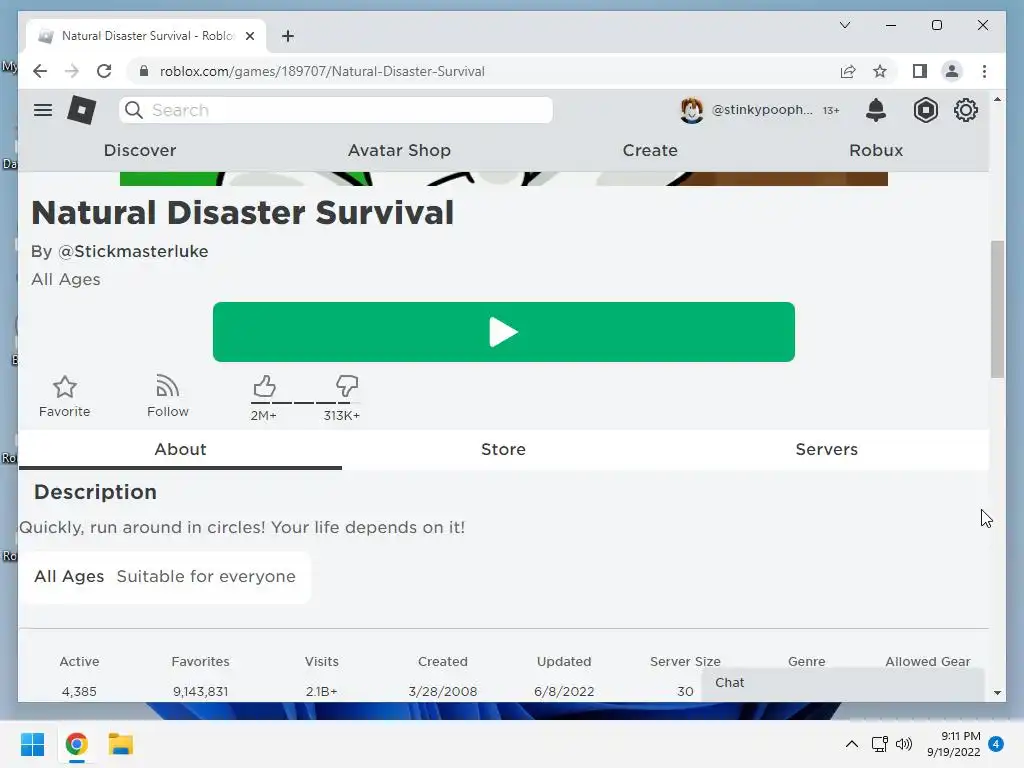Open the Windows Start menu

click(33, 744)
